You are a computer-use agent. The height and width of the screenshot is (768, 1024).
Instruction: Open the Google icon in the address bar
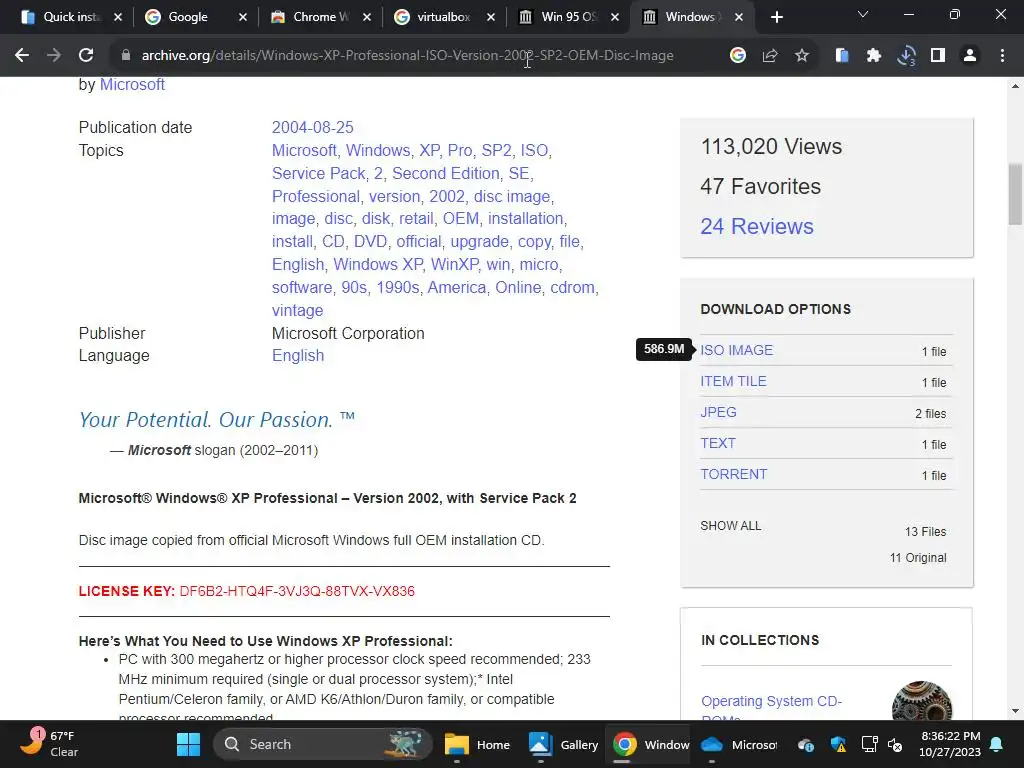click(738, 56)
